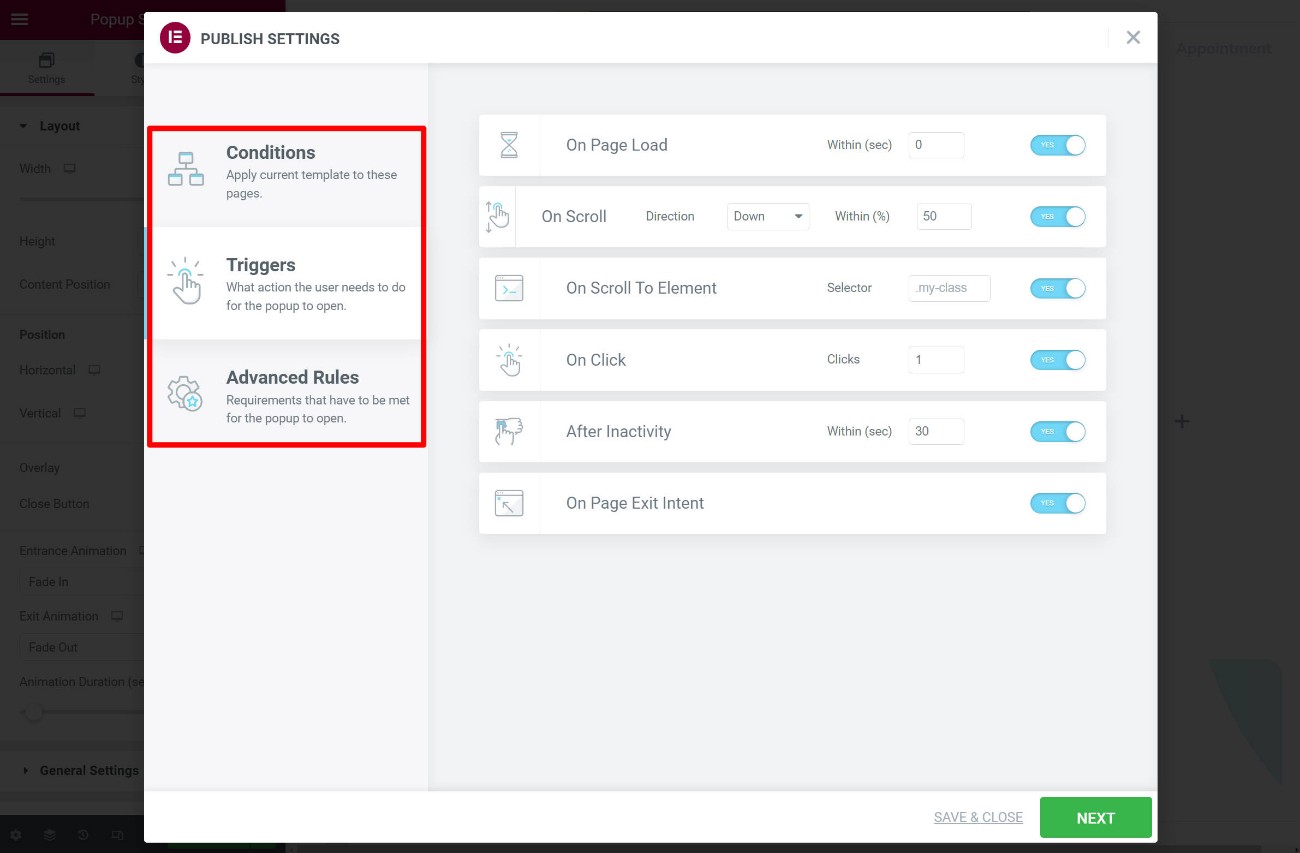The height and width of the screenshot is (853, 1300).
Task: Toggle the On Click trigger switch
Action: pos(1058,360)
